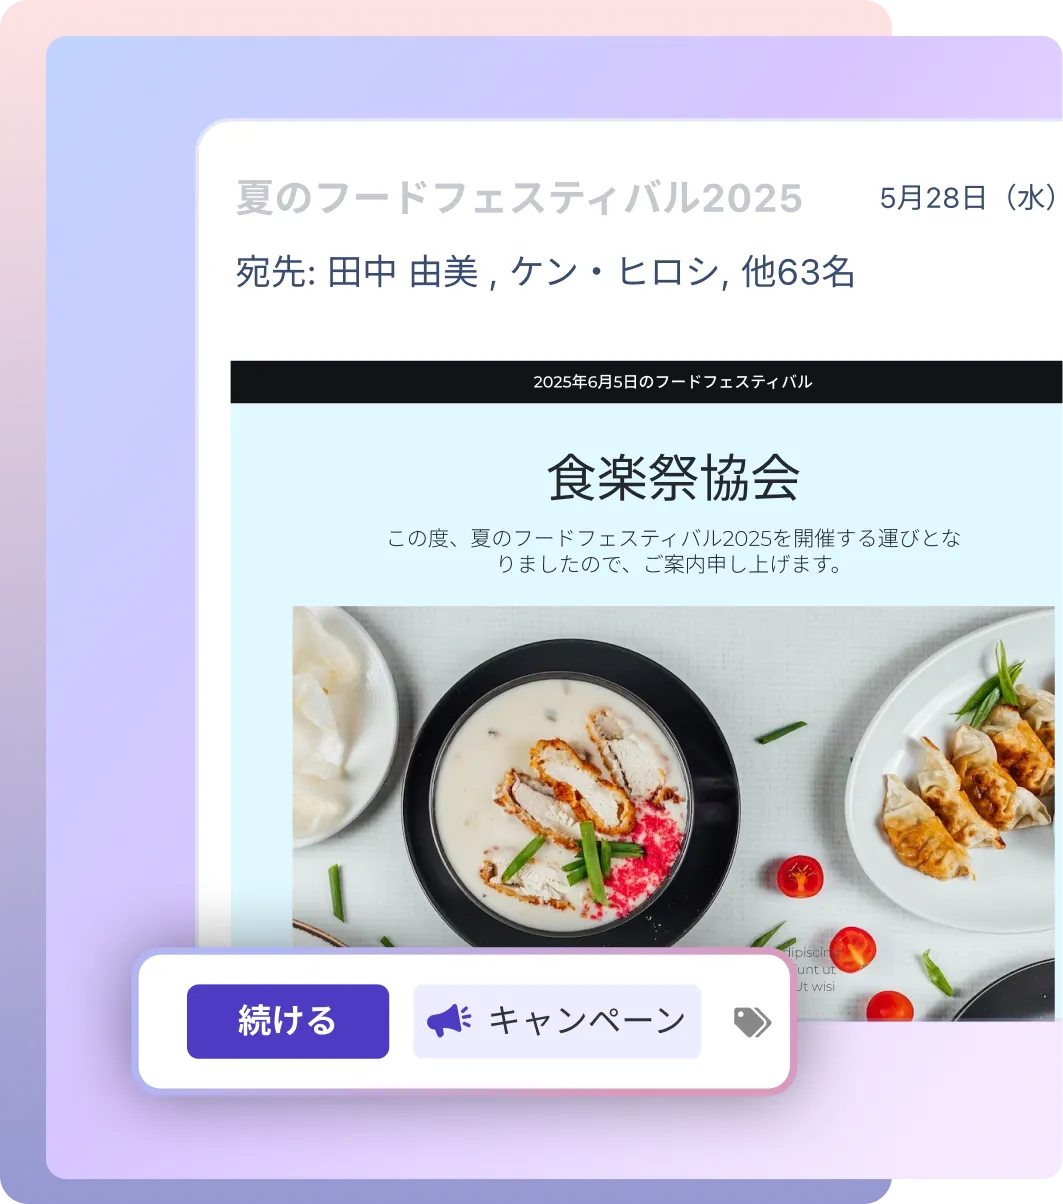Select recipient 田中 由美
Viewport: 1063px width, 1204px height.
tap(403, 272)
